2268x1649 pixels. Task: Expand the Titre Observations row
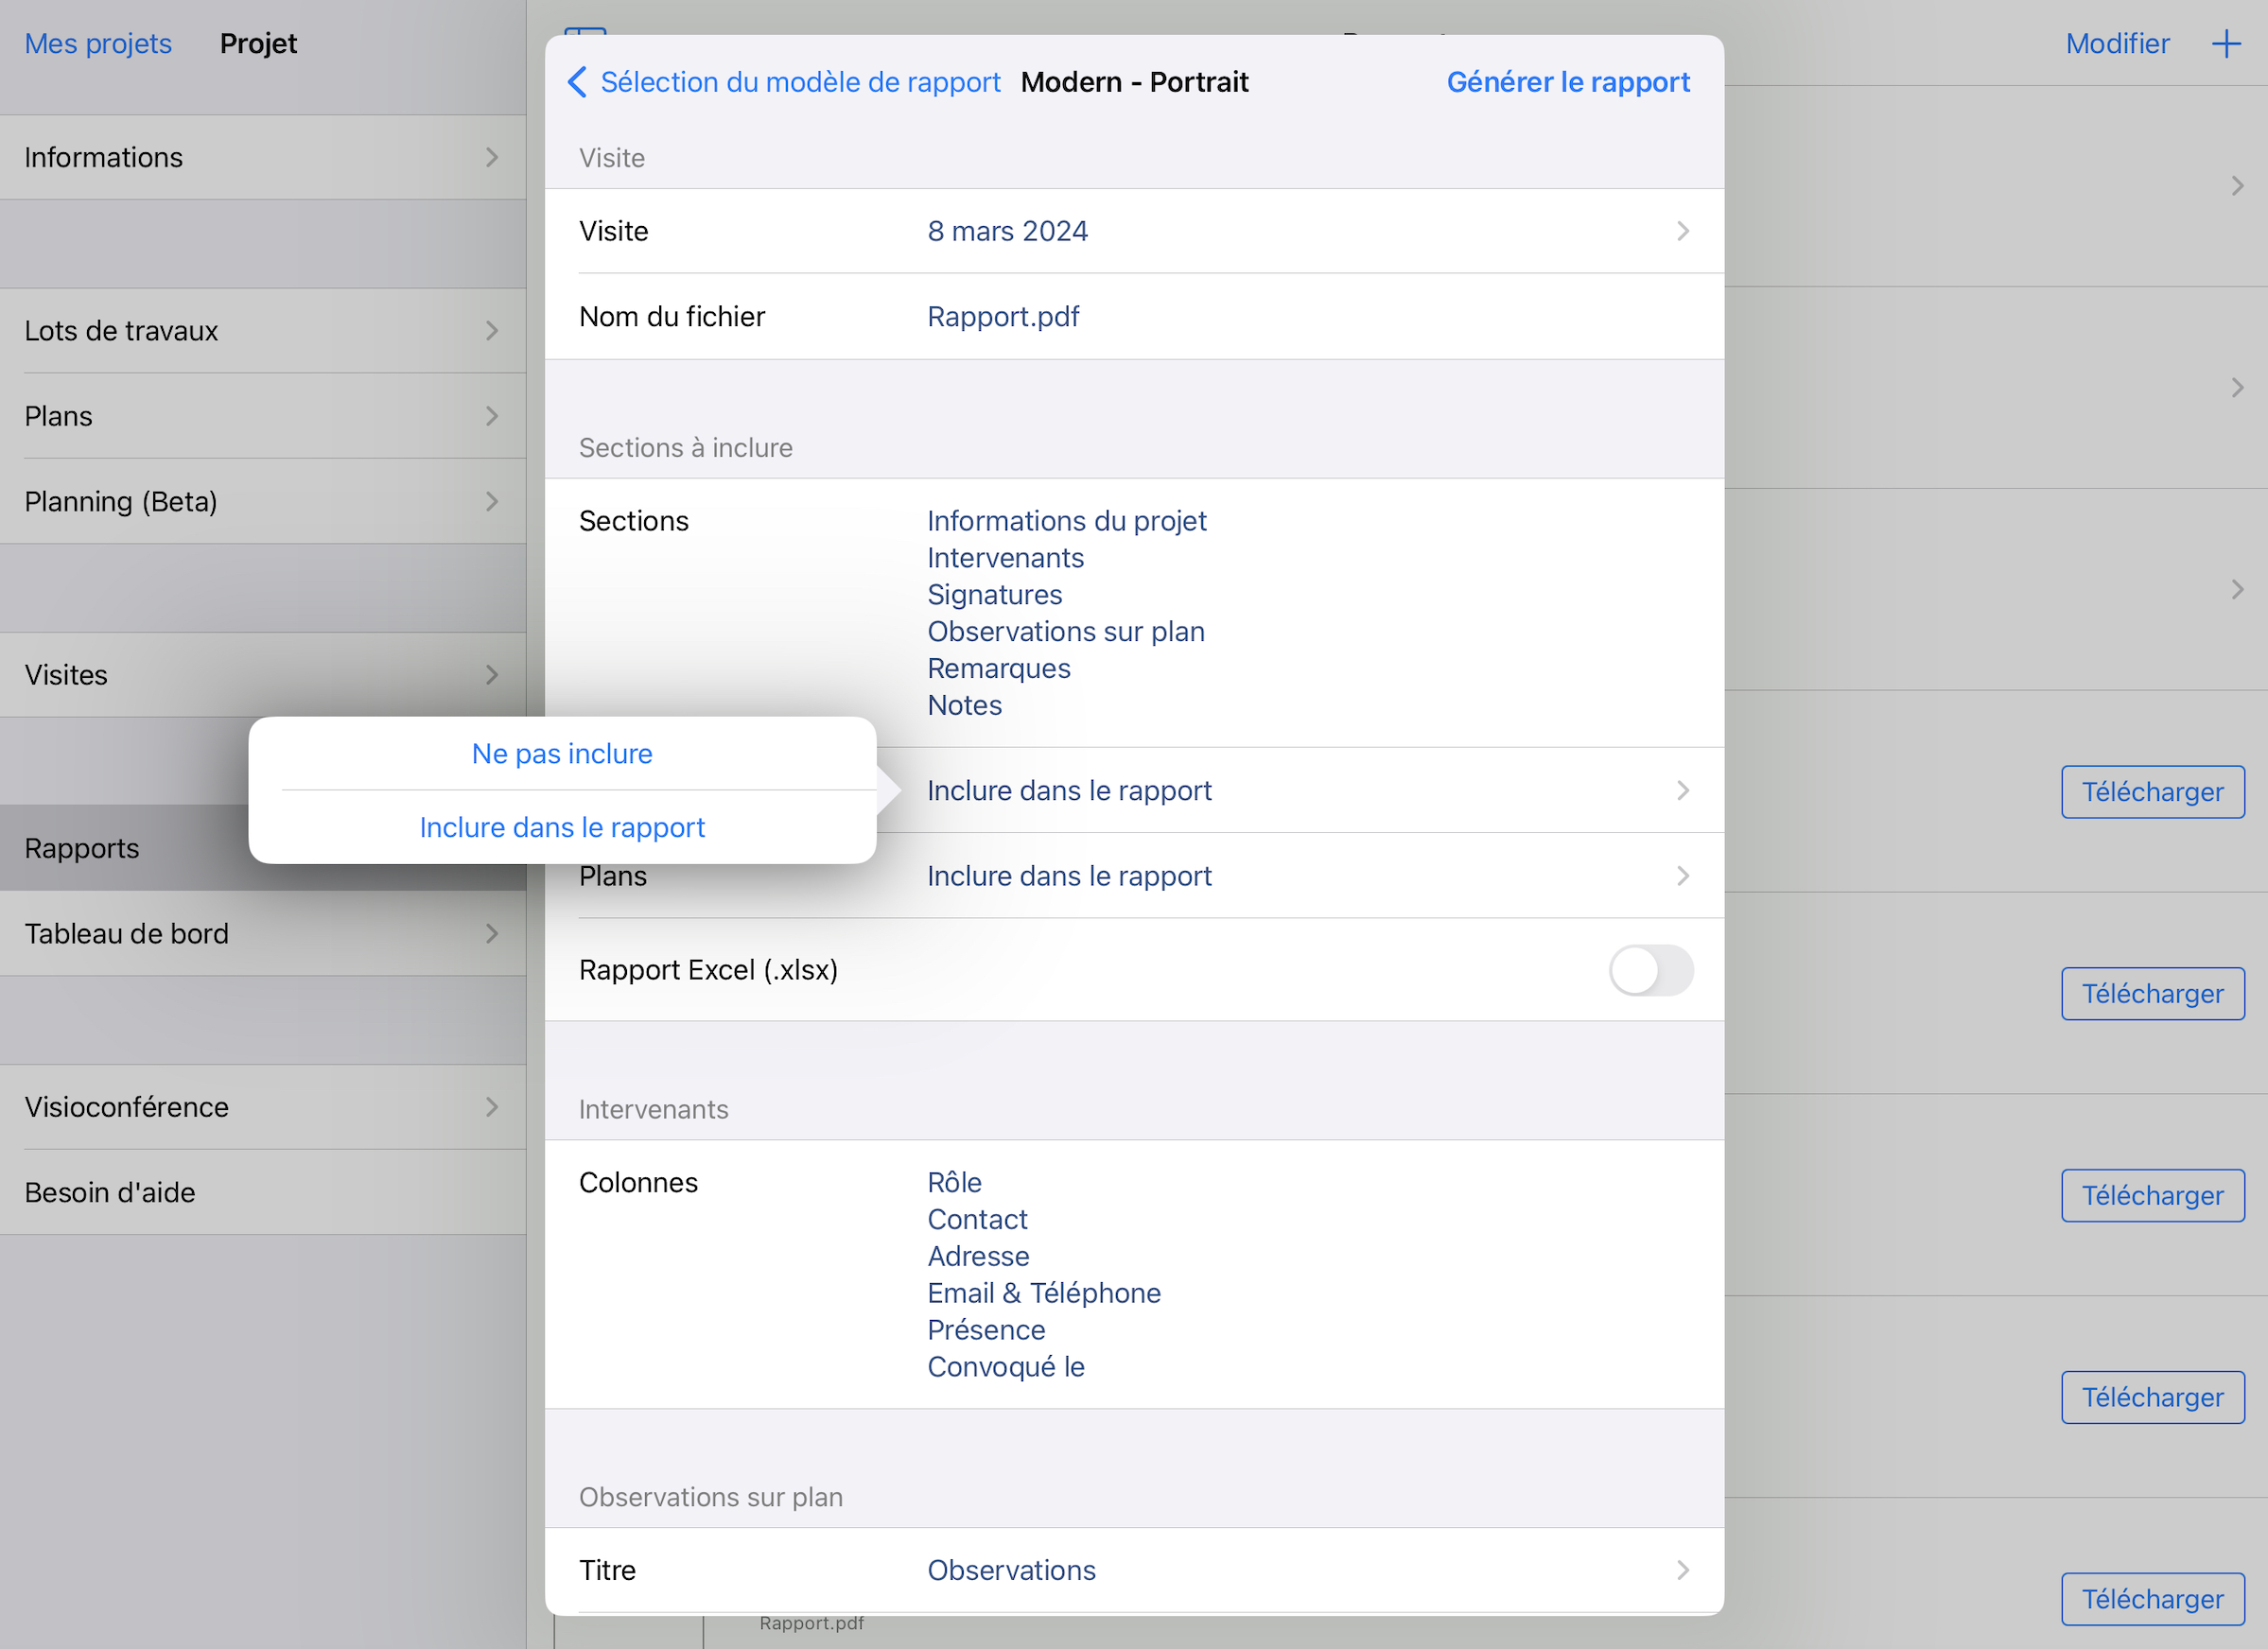click(1682, 1570)
